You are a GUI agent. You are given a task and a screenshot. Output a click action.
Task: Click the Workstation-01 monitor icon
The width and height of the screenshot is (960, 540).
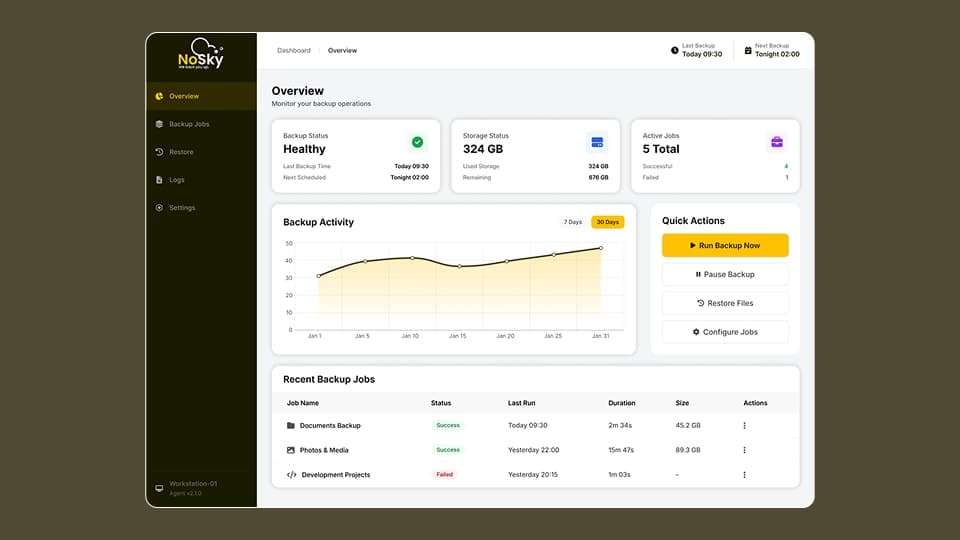click(x=159, y=488)
